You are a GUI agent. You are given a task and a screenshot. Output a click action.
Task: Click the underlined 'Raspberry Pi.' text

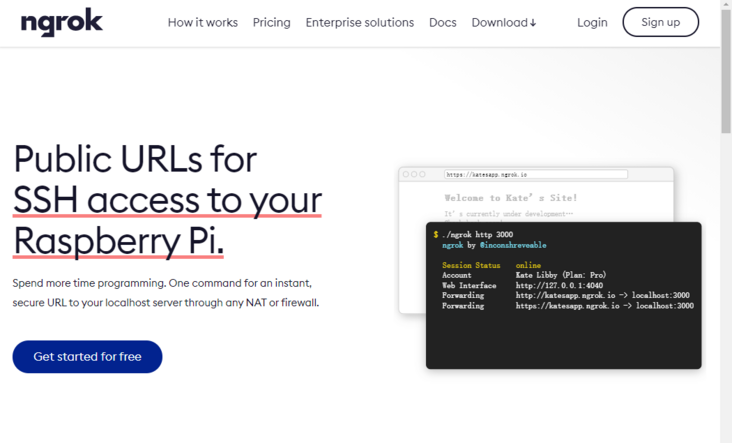(118, 241)
